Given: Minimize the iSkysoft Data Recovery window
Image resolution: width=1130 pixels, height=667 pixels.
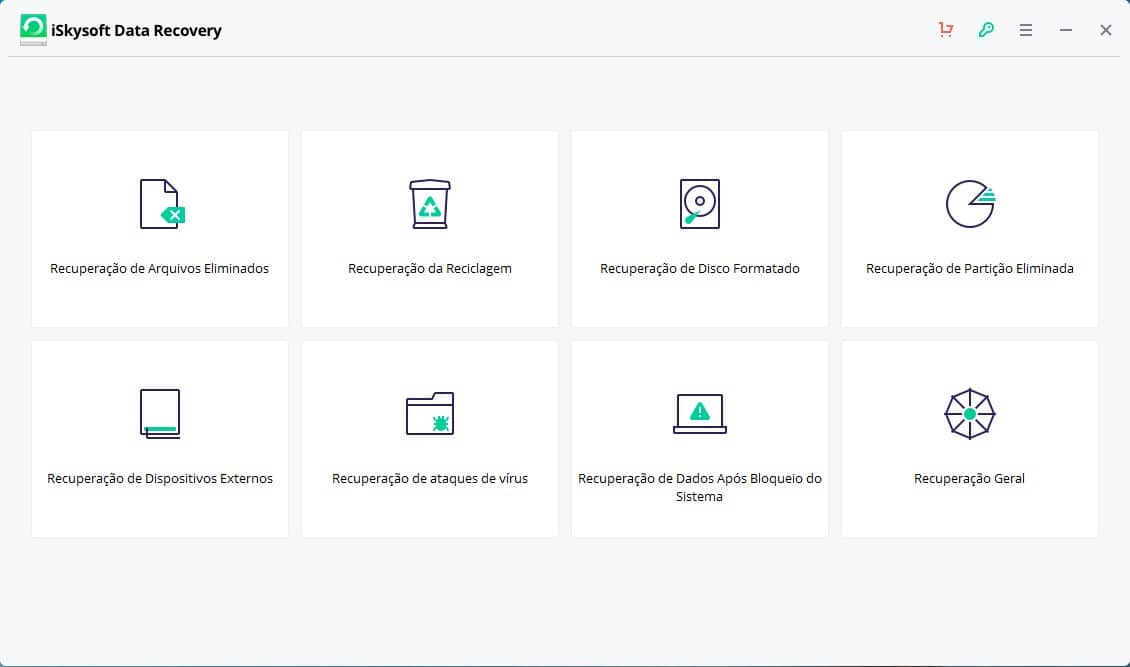Looking at the screenshot, I should point(1066,30).
